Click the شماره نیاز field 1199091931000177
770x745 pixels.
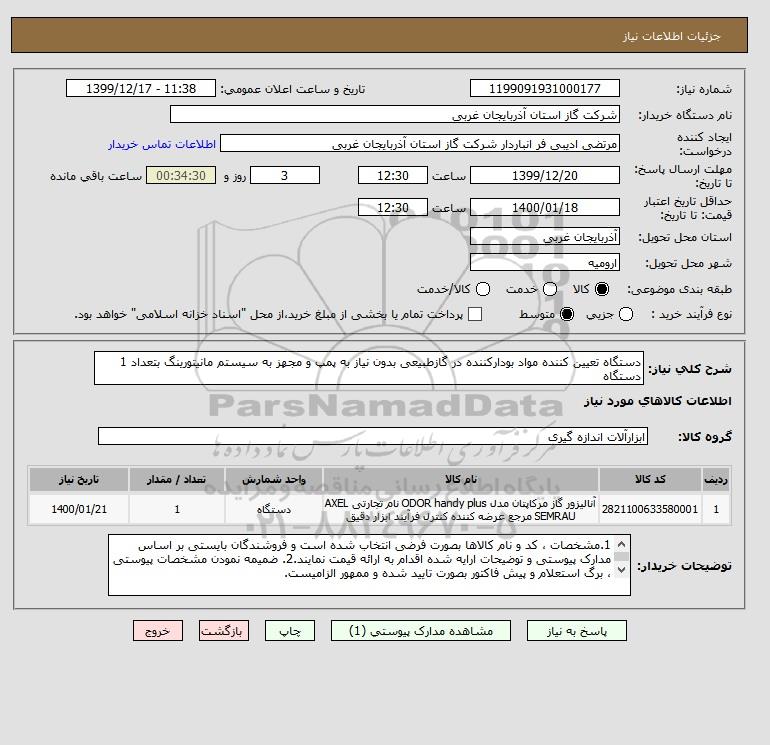click(x=545, y=88)
